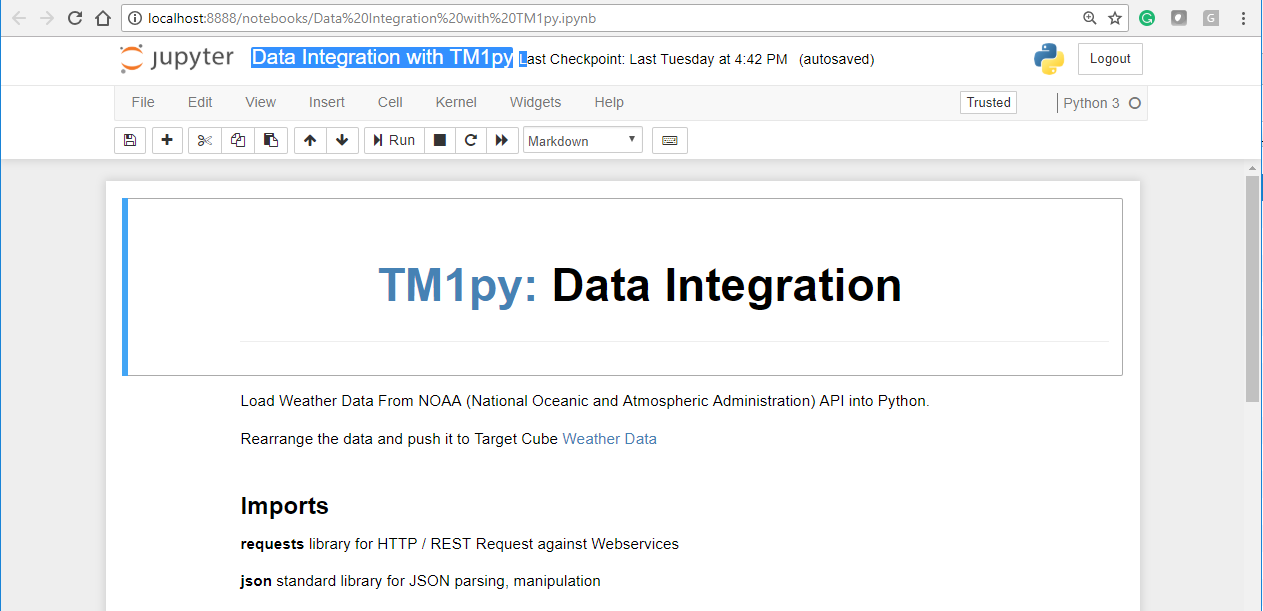Open the Weather Data link
Viewport: 1263px width, 611px height.
[x=609, y=439]
